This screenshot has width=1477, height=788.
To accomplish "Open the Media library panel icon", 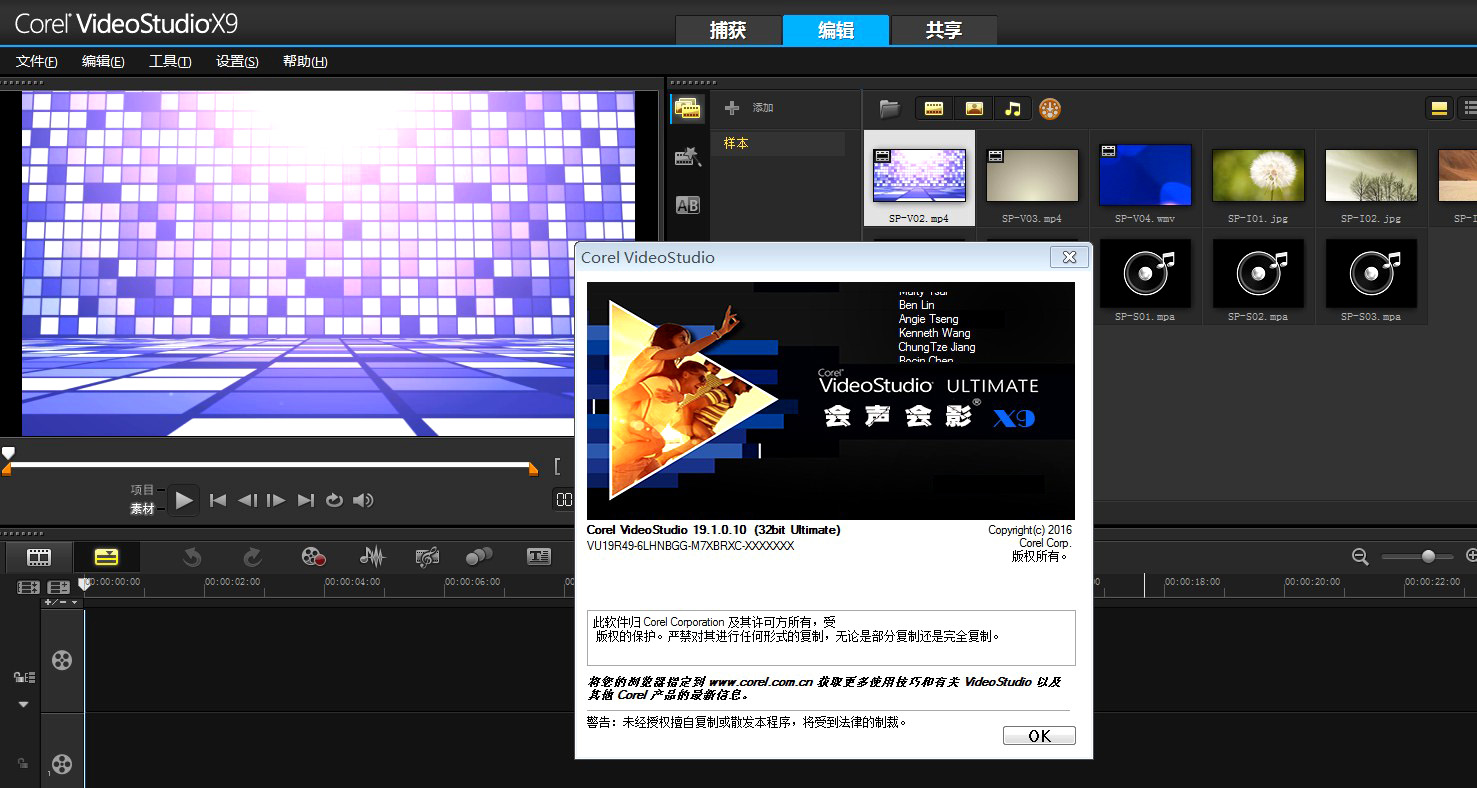I will point(687,109).
